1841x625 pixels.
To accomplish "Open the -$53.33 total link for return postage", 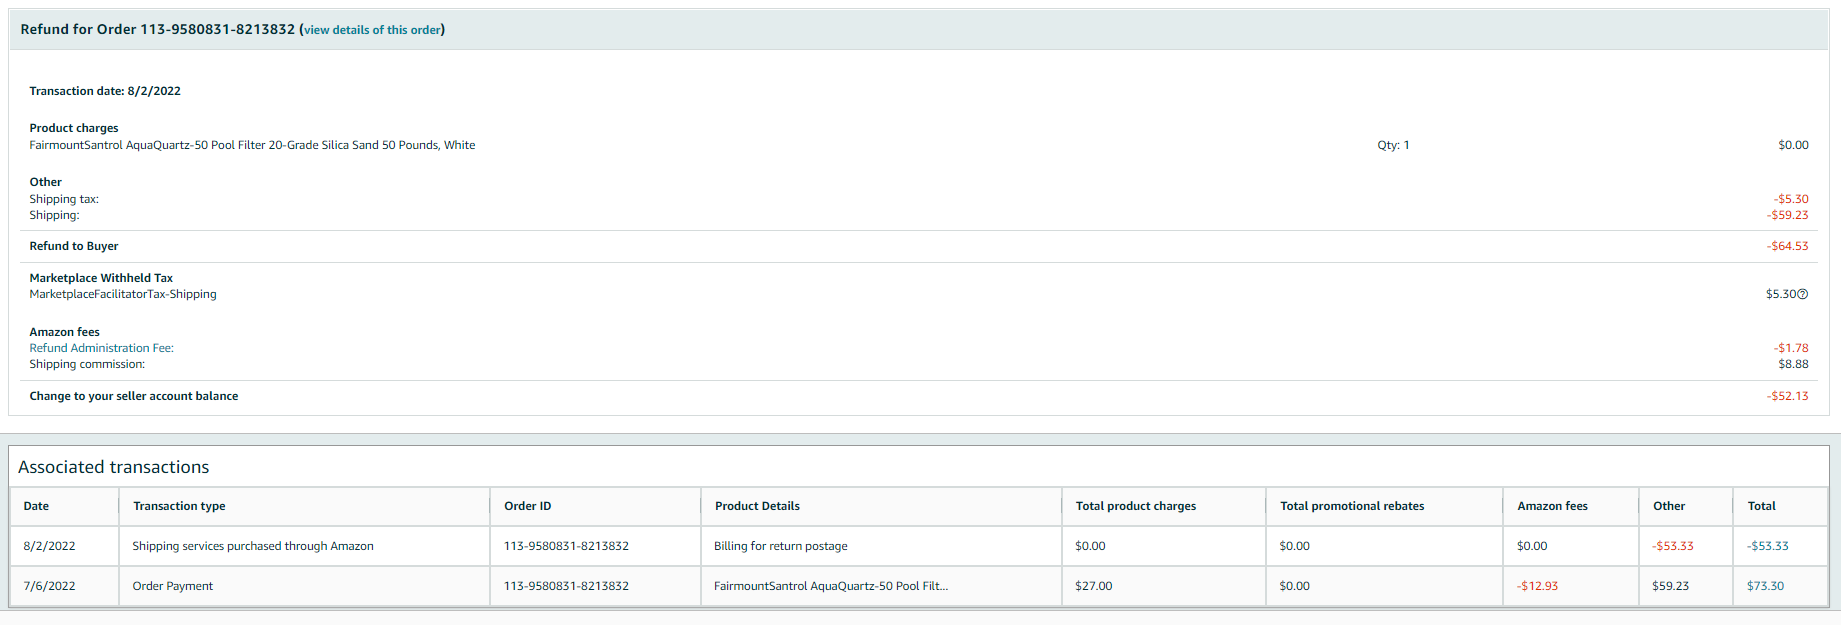I will tap(1767, 546).
